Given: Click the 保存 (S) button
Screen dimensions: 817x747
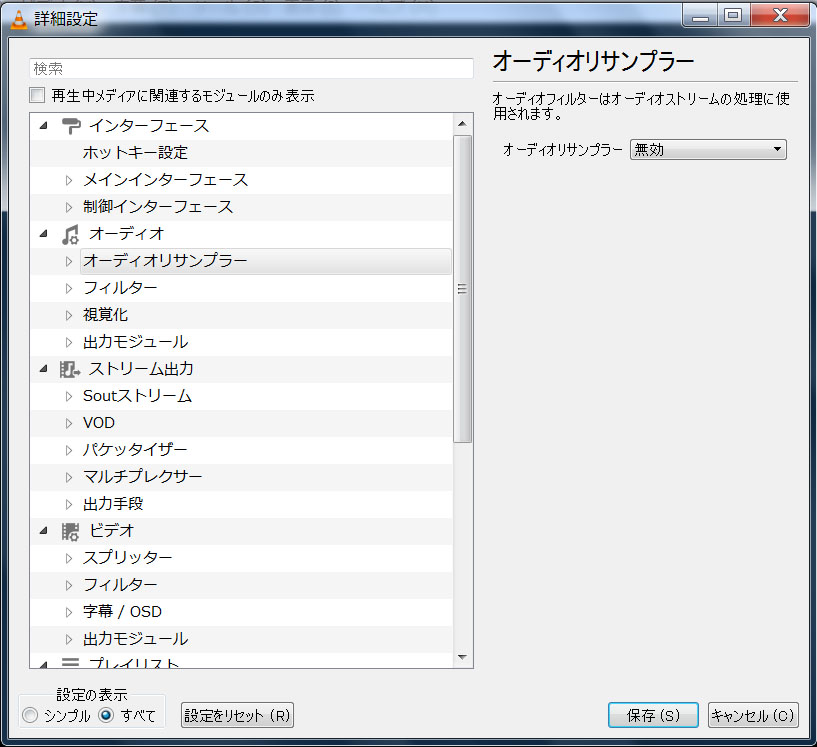Looking at the screenshot, I should point(653,715).
